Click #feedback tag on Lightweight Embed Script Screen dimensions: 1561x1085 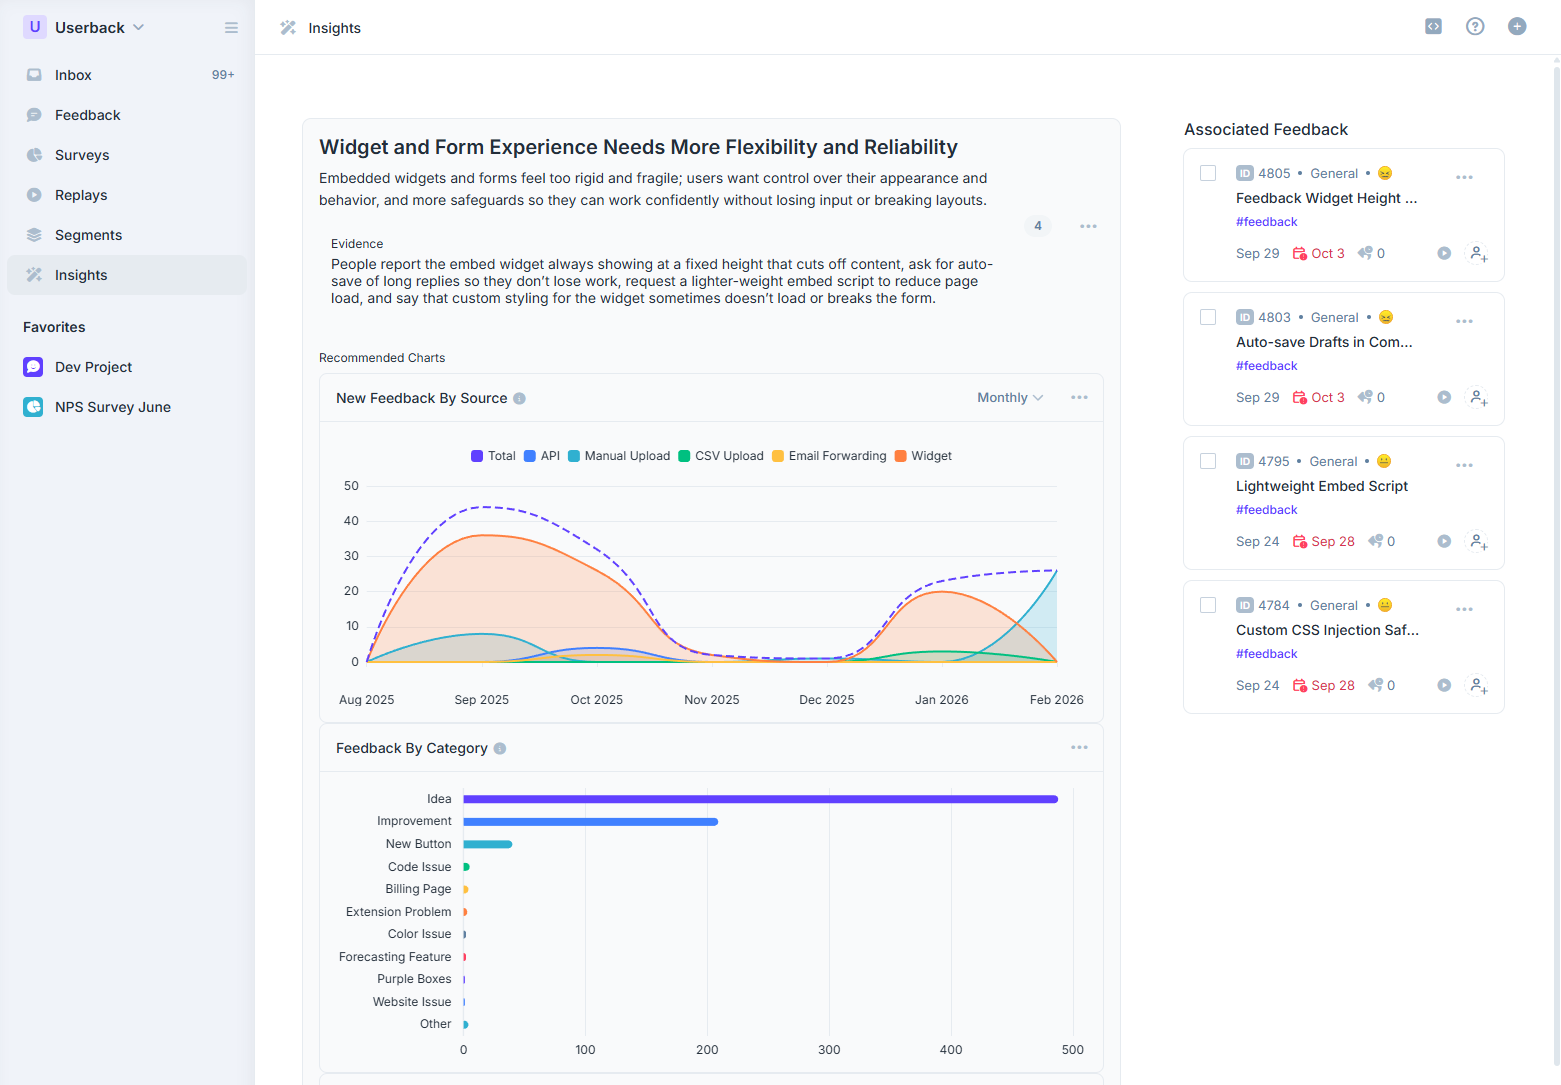(x=1266, y=510)
